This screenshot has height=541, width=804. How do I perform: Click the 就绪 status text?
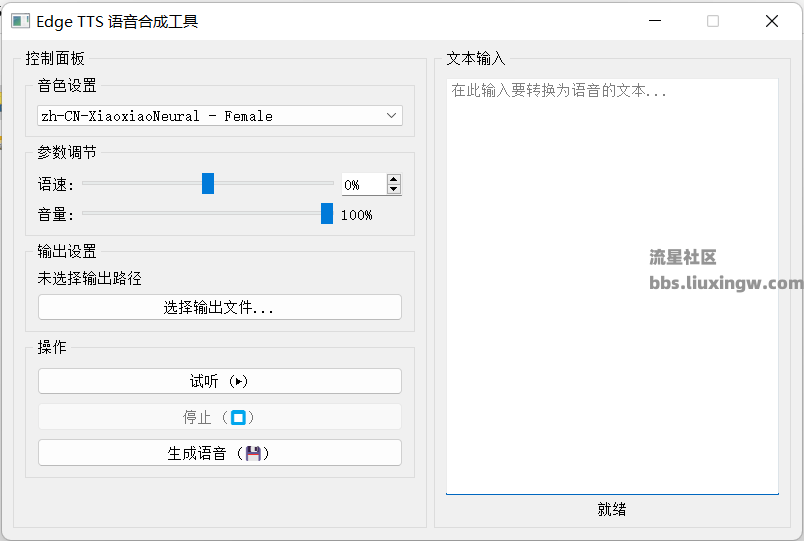click(x=612, y=509)
